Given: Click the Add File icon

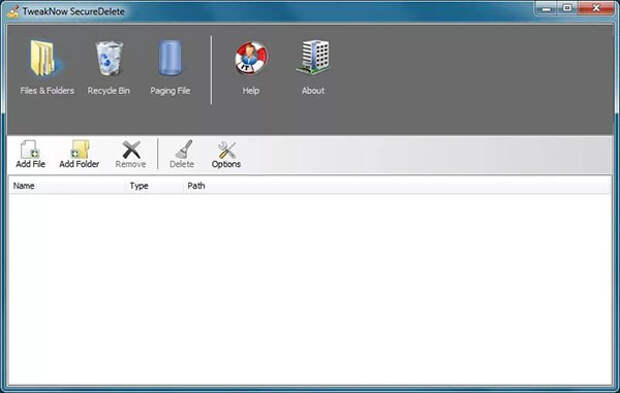Looking at the screenshot, I should coord(30,149).
